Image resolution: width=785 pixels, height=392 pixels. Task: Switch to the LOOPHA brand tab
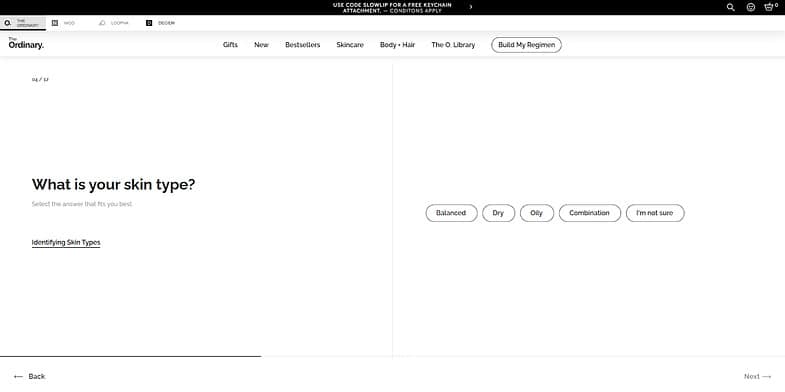point(114,23)
